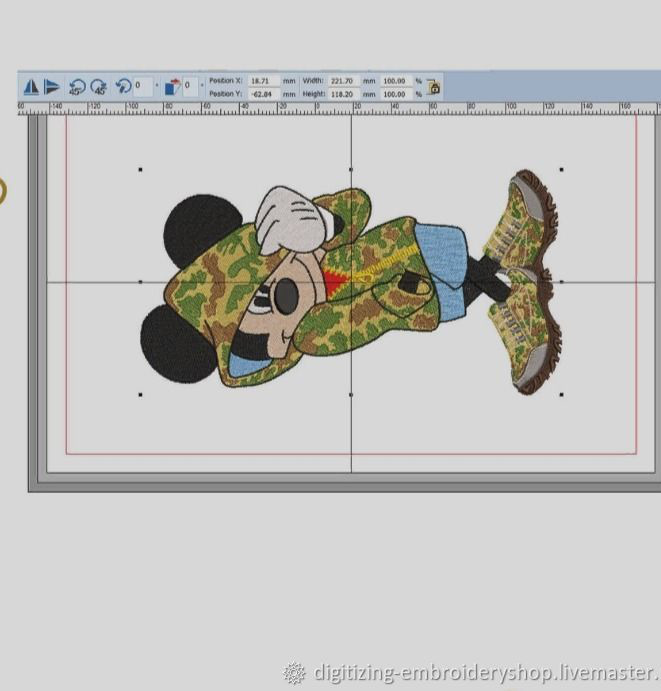Viewport: 661px width, 691px height.
Task: Click the rotation angle input field
Action: pos(143,87)
